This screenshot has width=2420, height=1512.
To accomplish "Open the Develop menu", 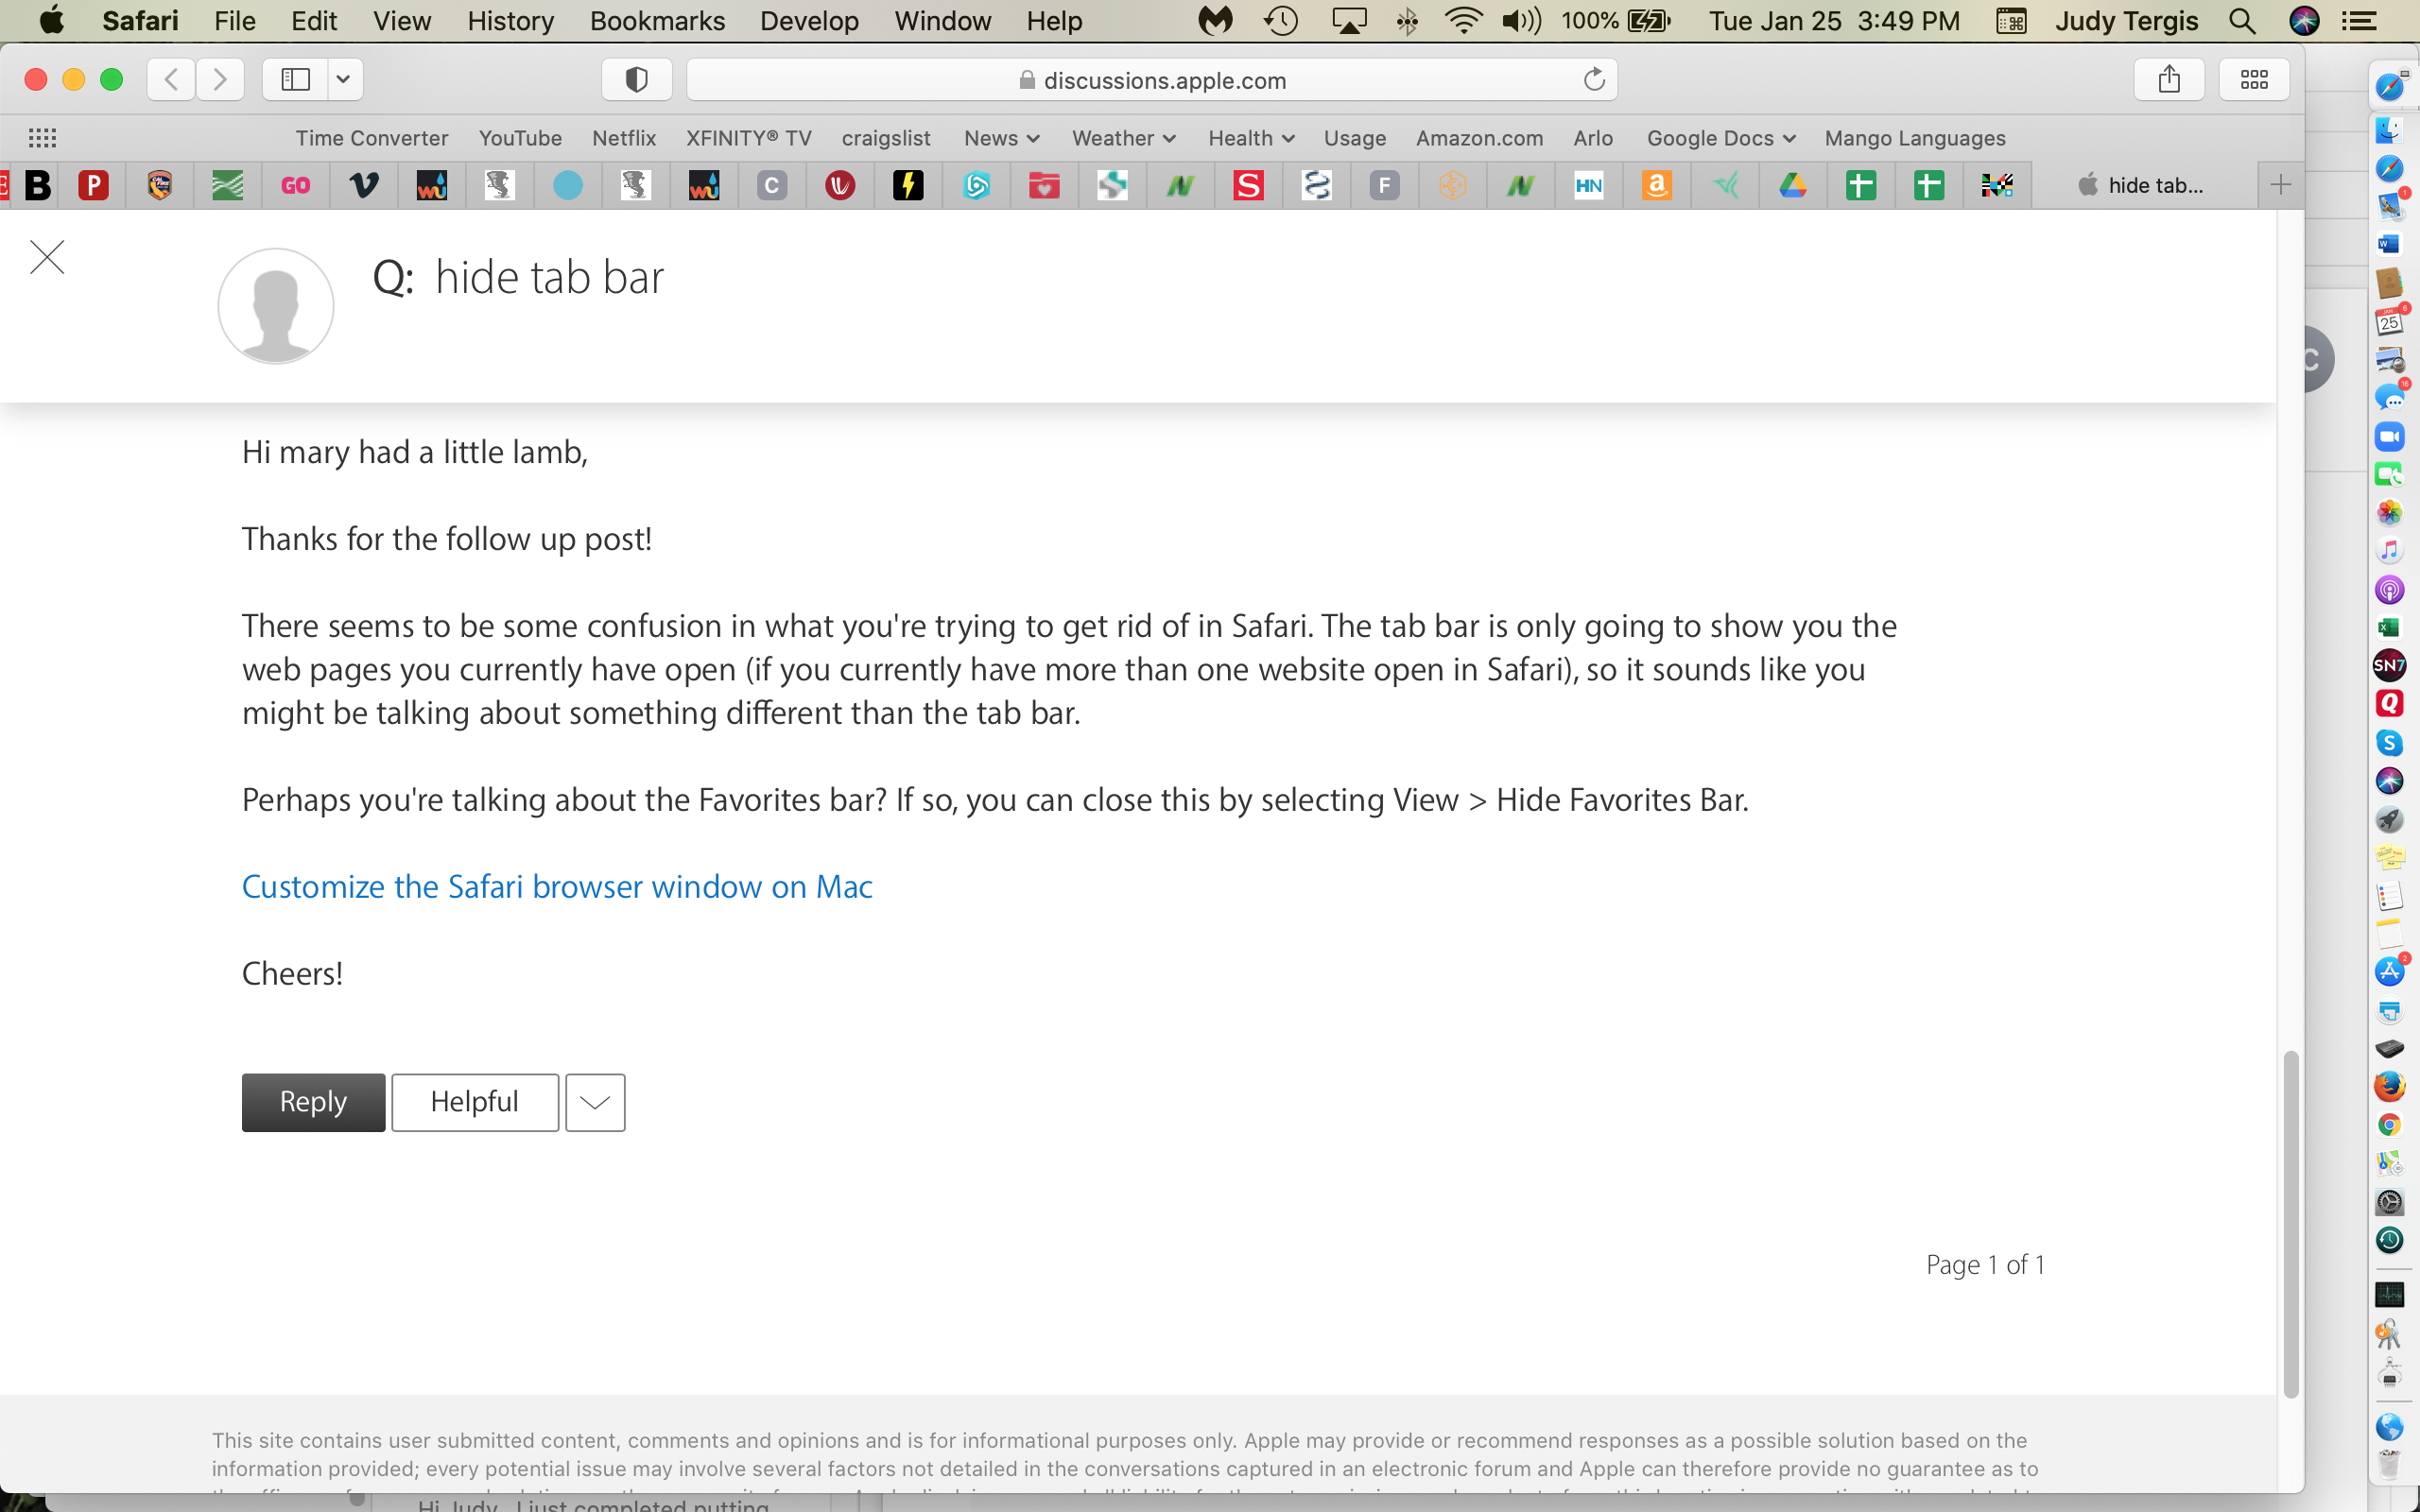I will (x=809, y=21).
